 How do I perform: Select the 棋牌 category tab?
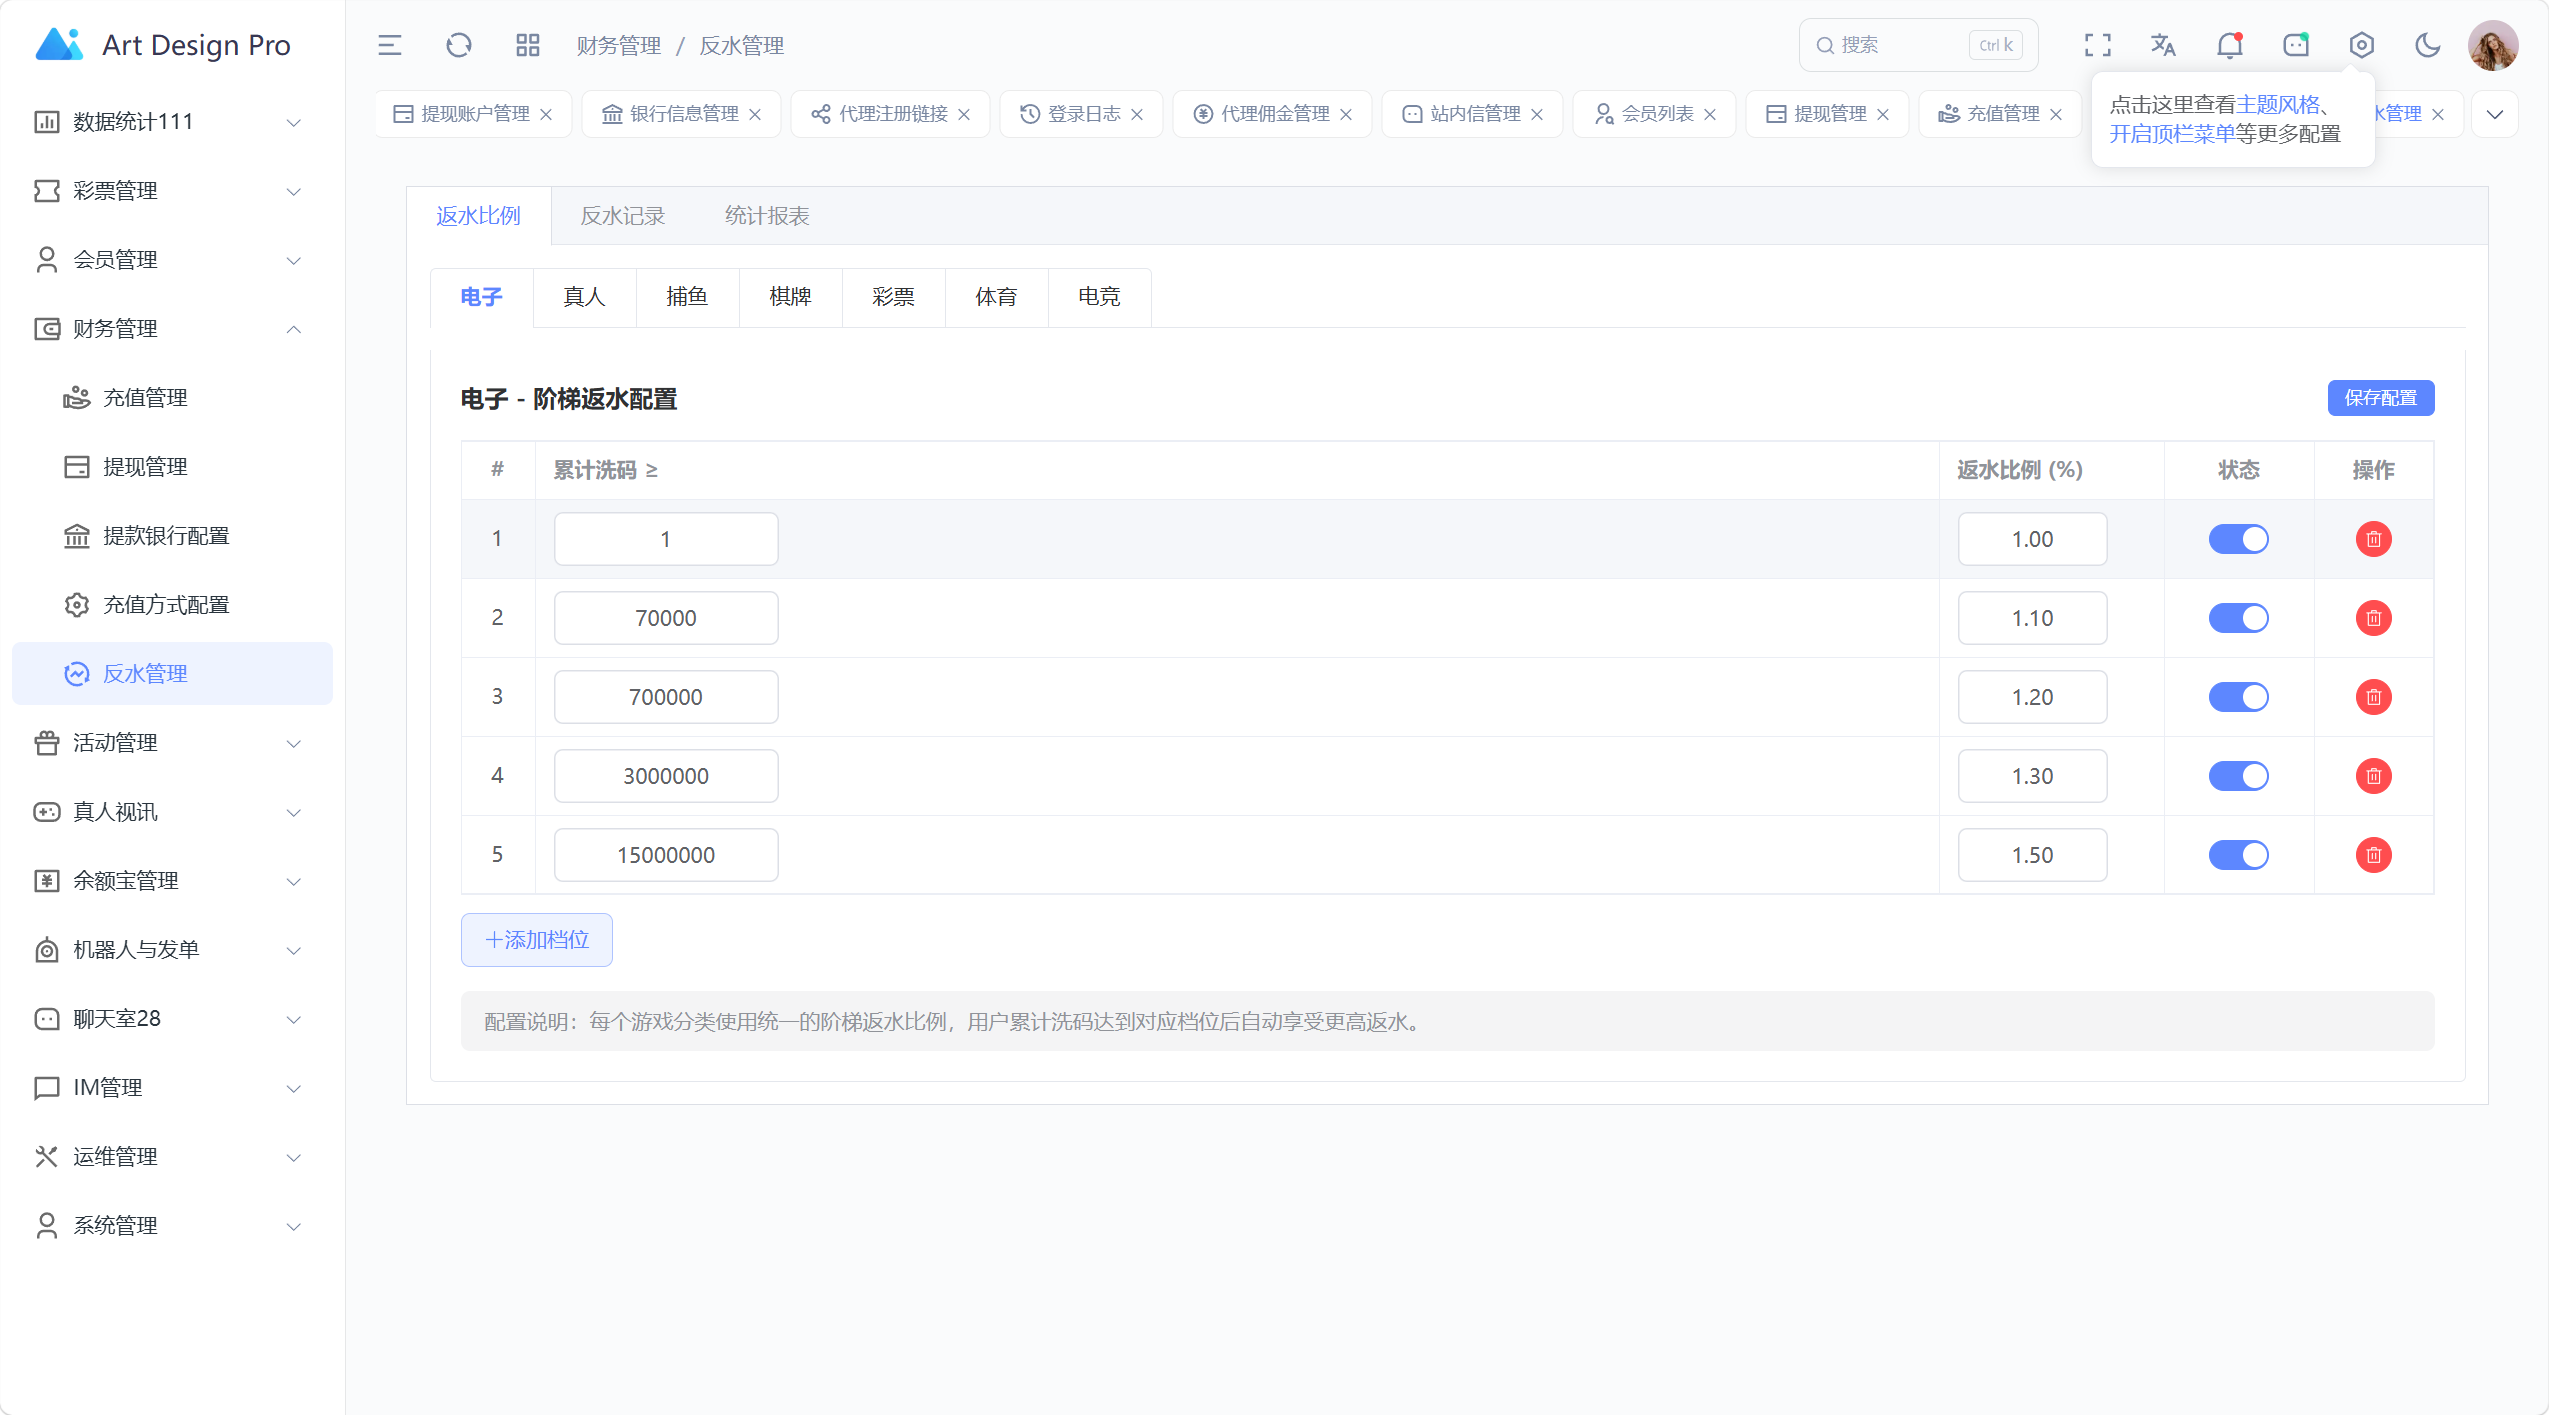click(x=790, y=297)
